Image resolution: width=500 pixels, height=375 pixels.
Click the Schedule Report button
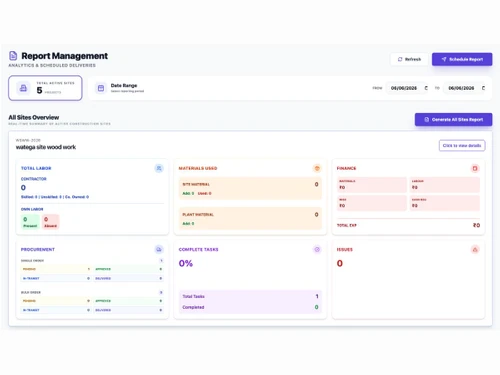click(x=462, y=59)
